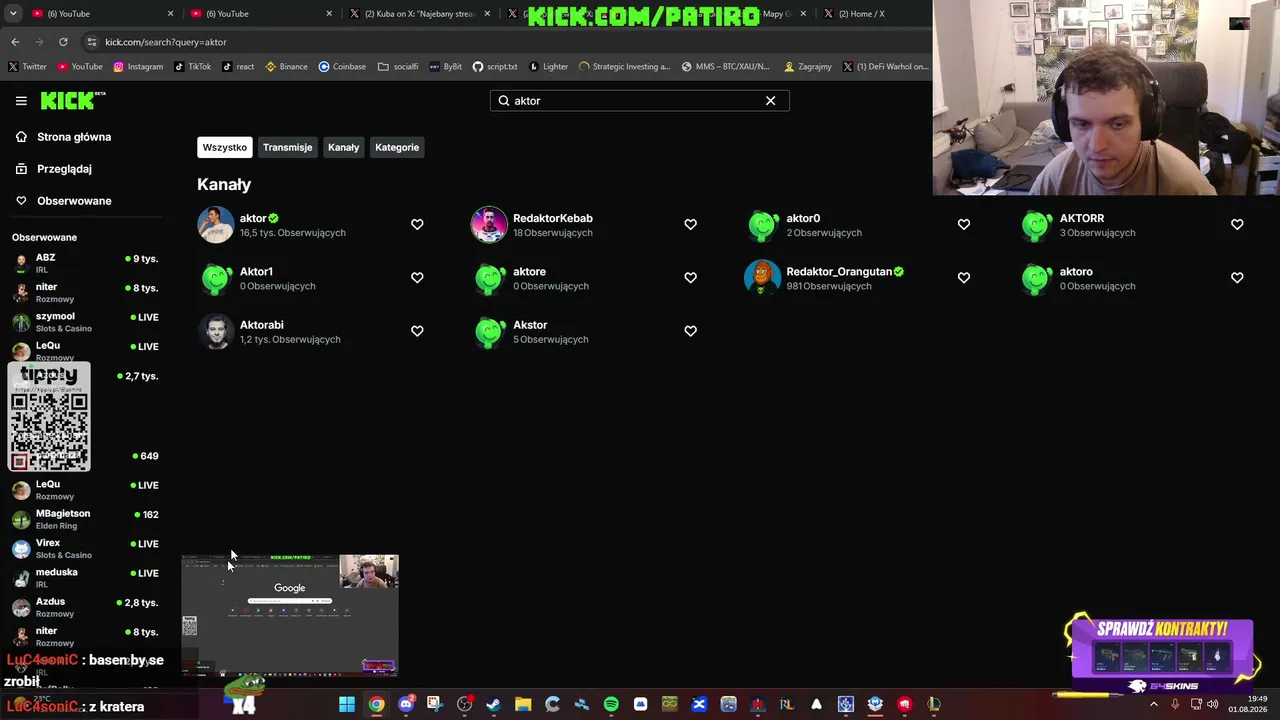Open the aktoro channel name link
Screen dimensions: 1280x720
1076,272
